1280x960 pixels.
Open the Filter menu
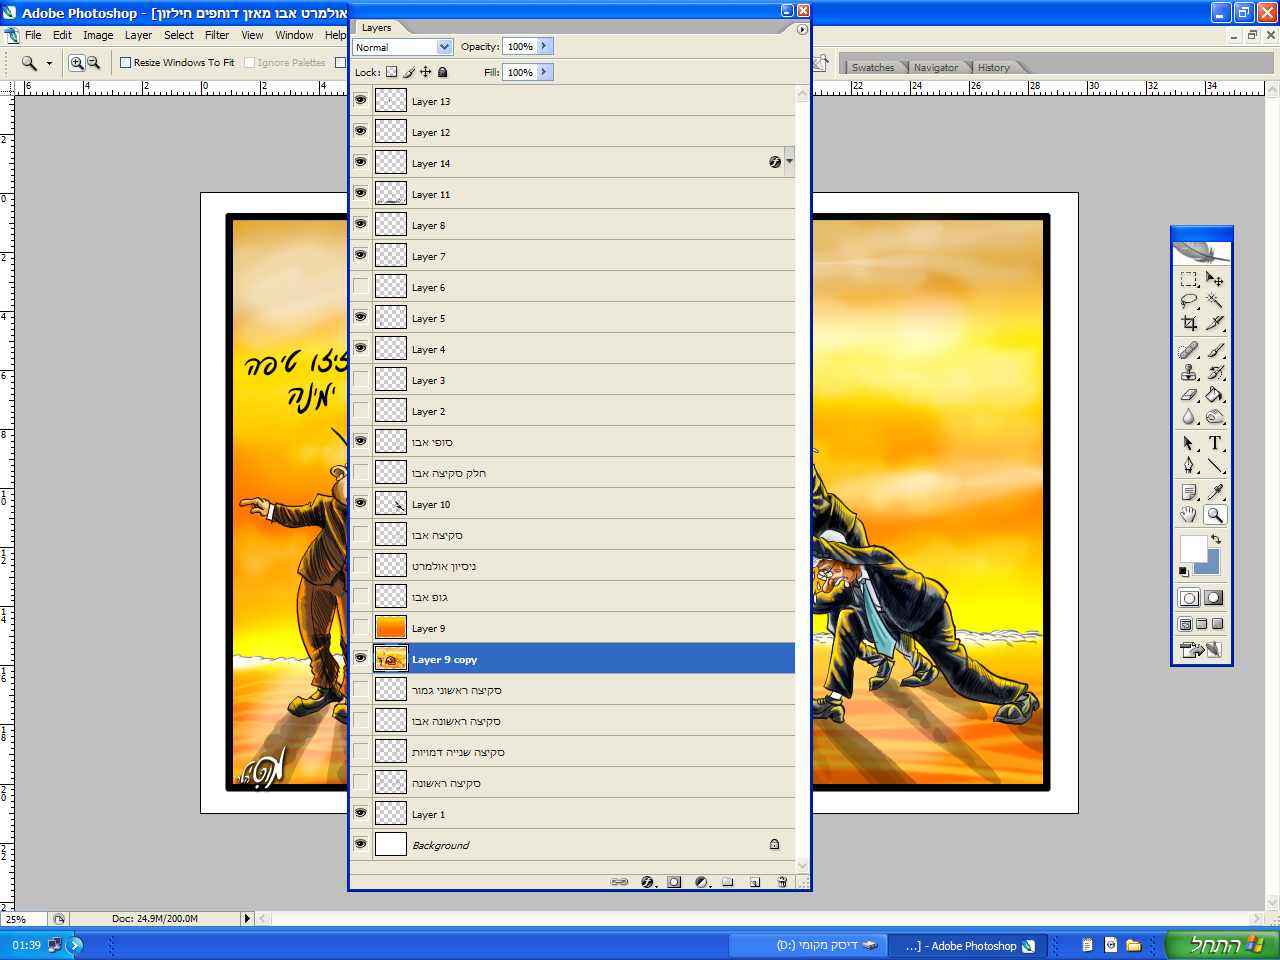(x=217, y=35)
